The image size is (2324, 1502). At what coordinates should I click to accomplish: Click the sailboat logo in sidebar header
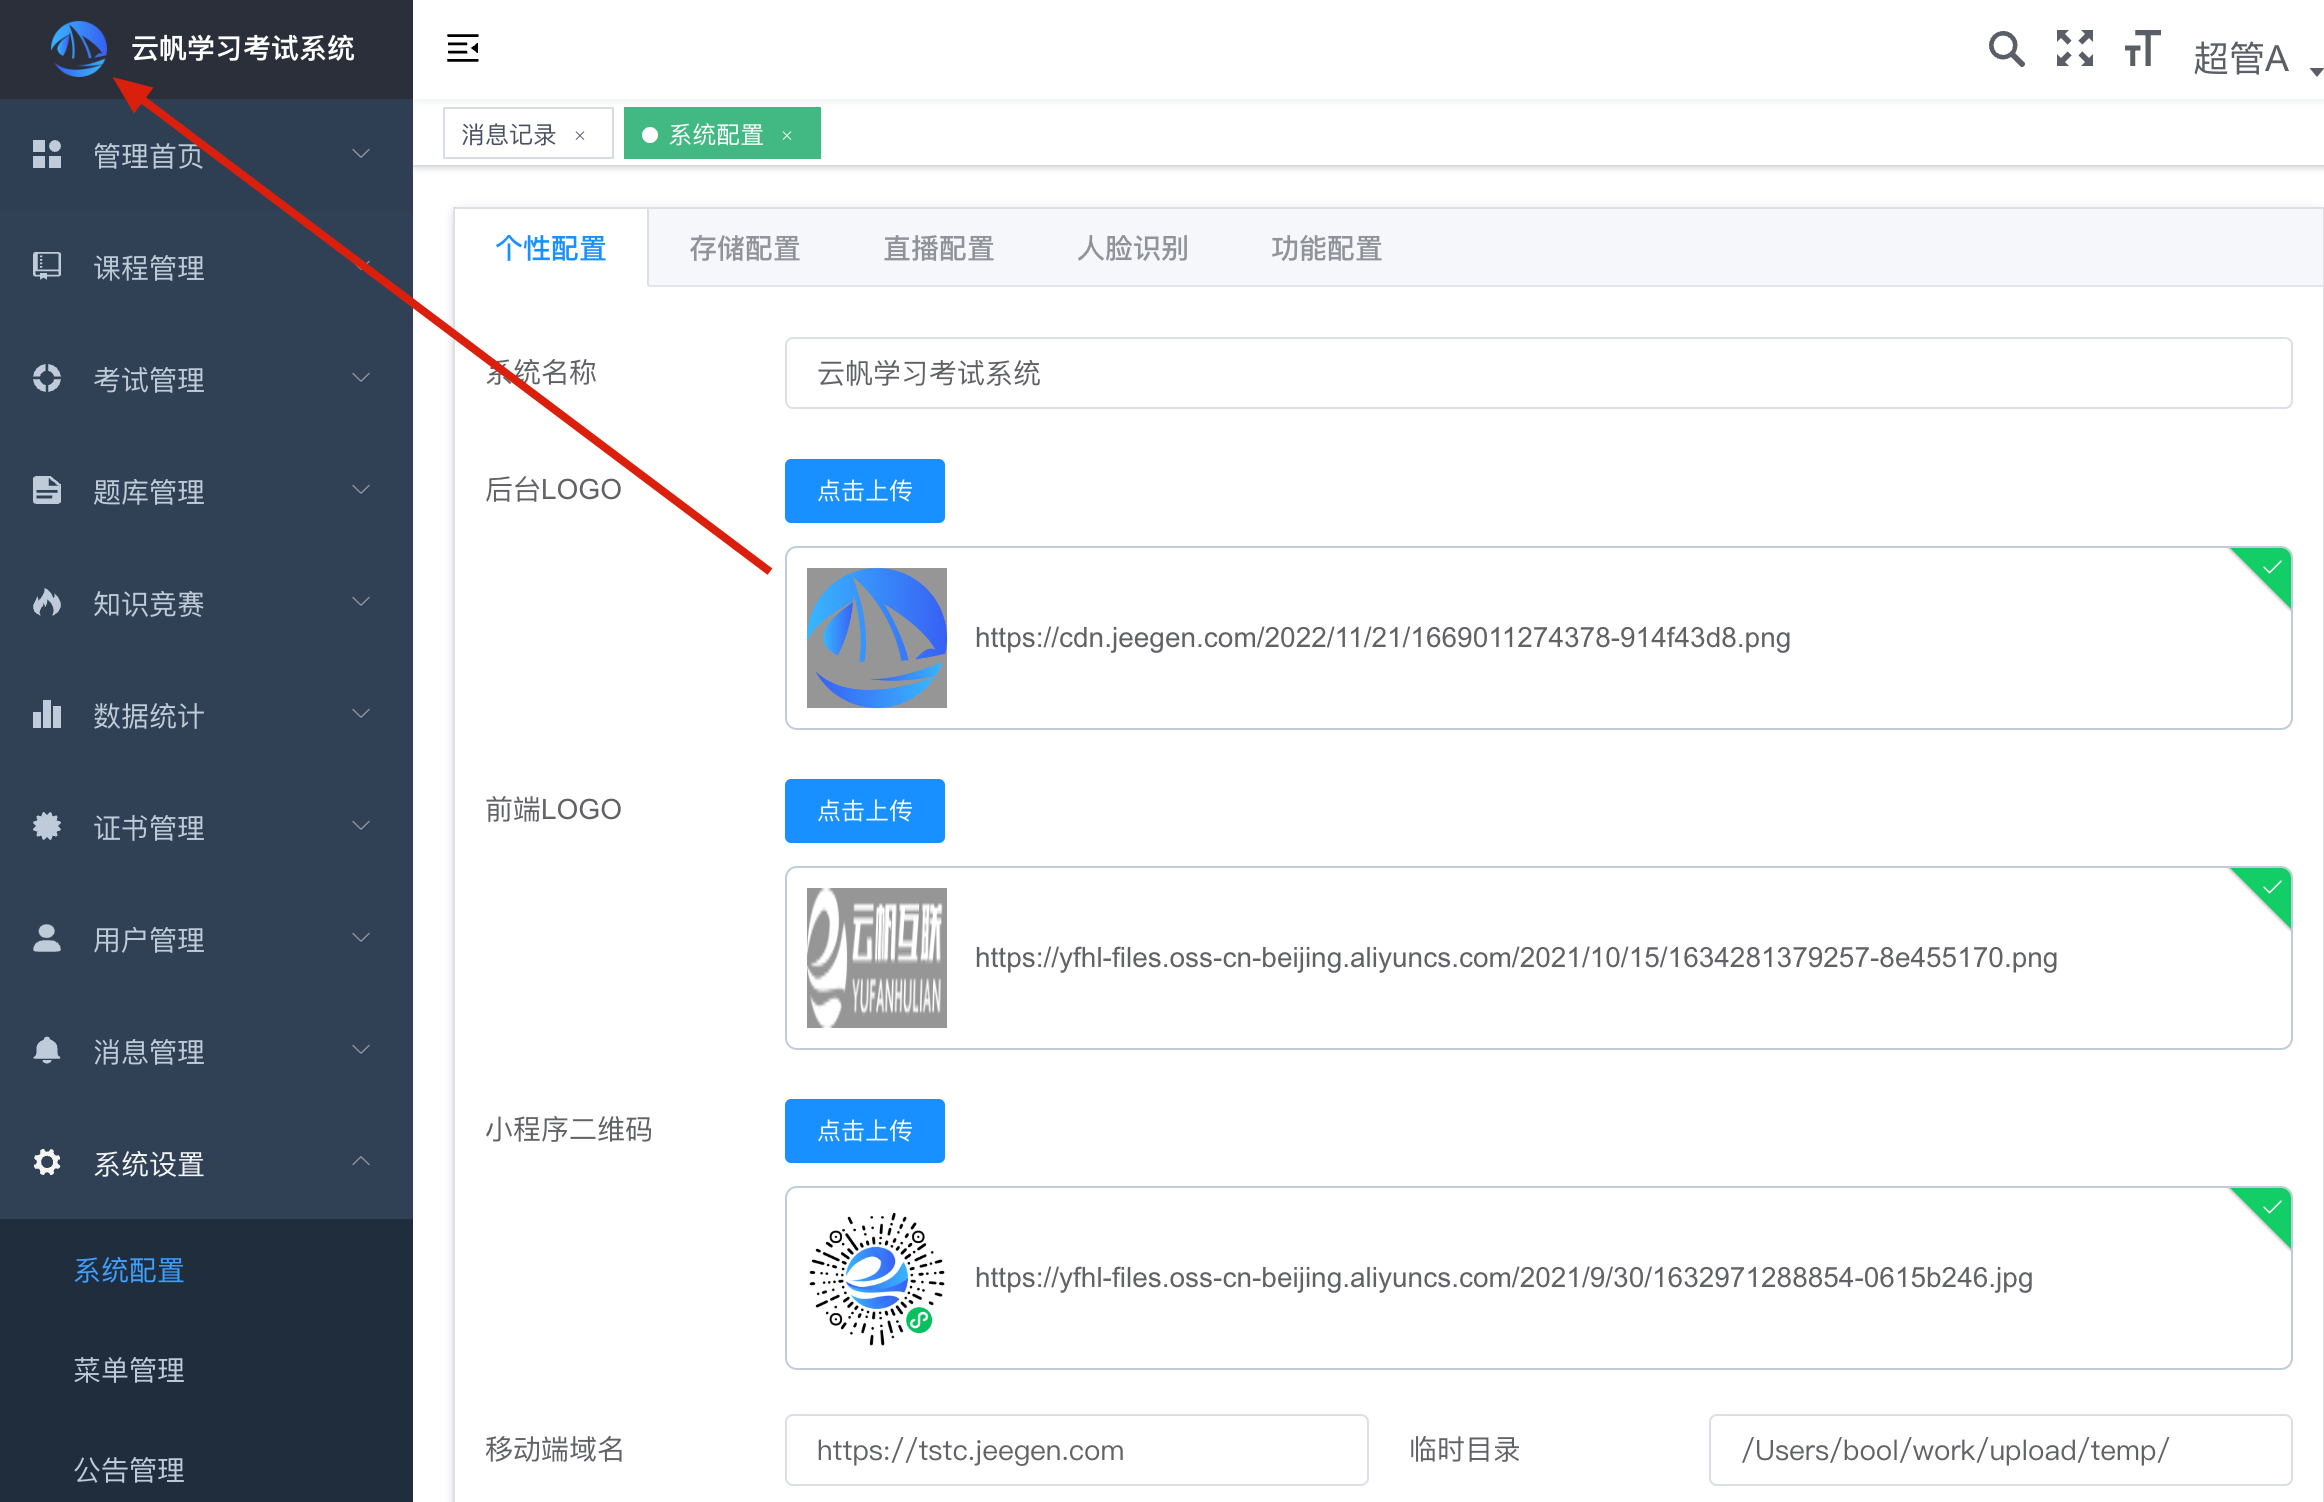(78, 48)
